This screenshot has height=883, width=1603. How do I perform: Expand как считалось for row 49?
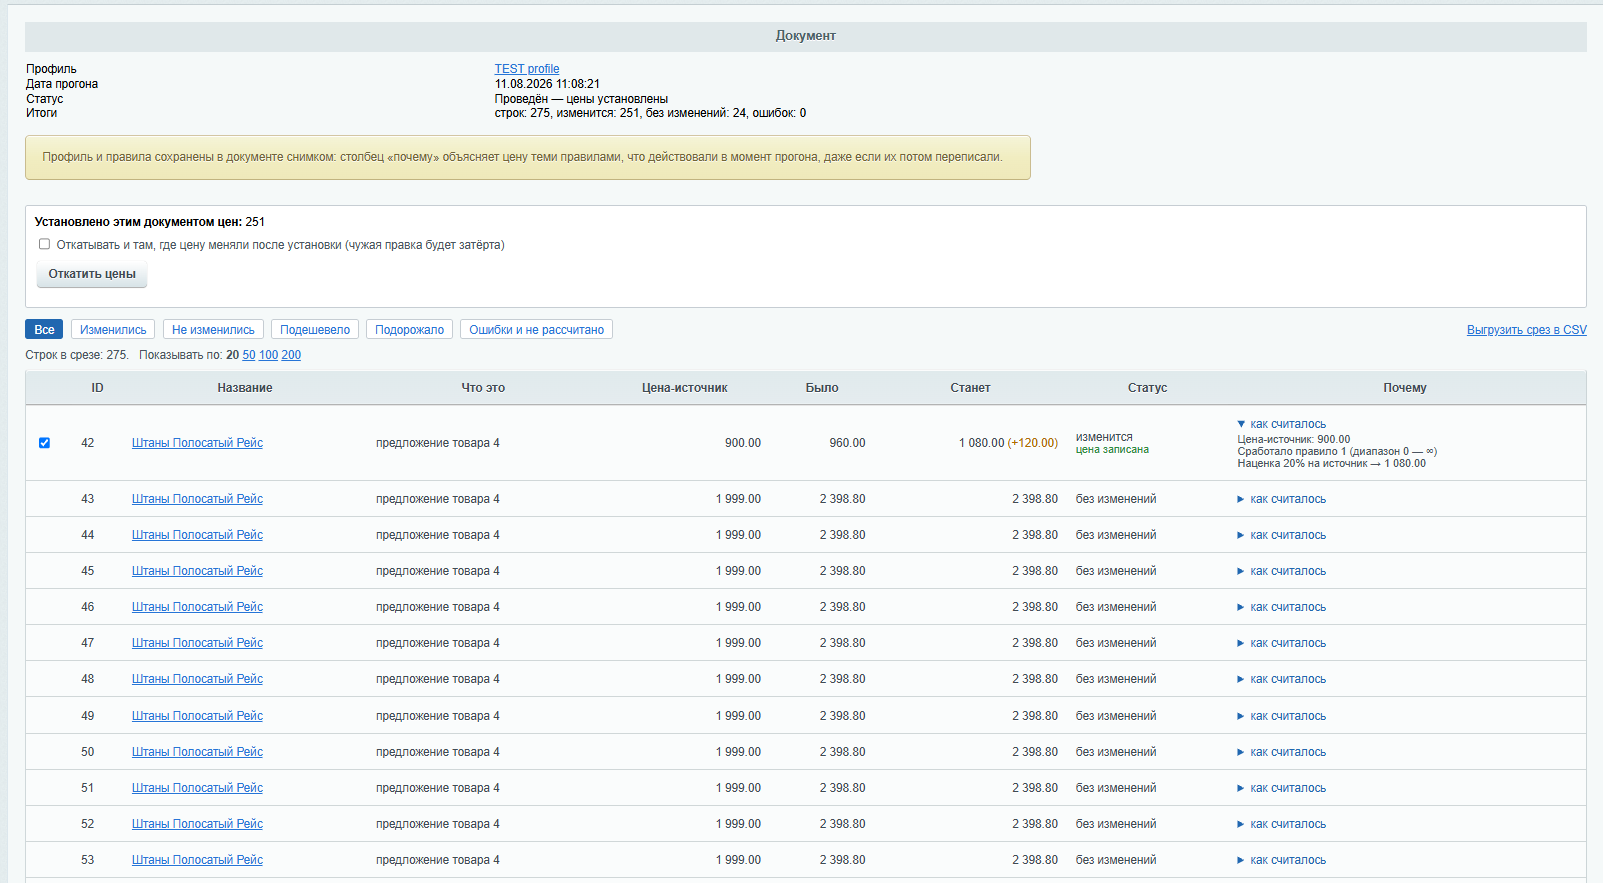pos(1282,716)
